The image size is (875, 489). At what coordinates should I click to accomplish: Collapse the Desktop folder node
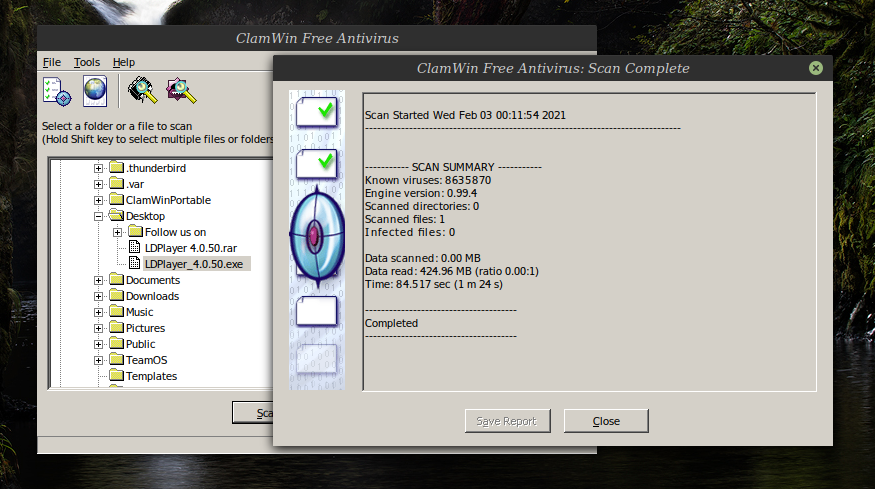tap(98, 216)
